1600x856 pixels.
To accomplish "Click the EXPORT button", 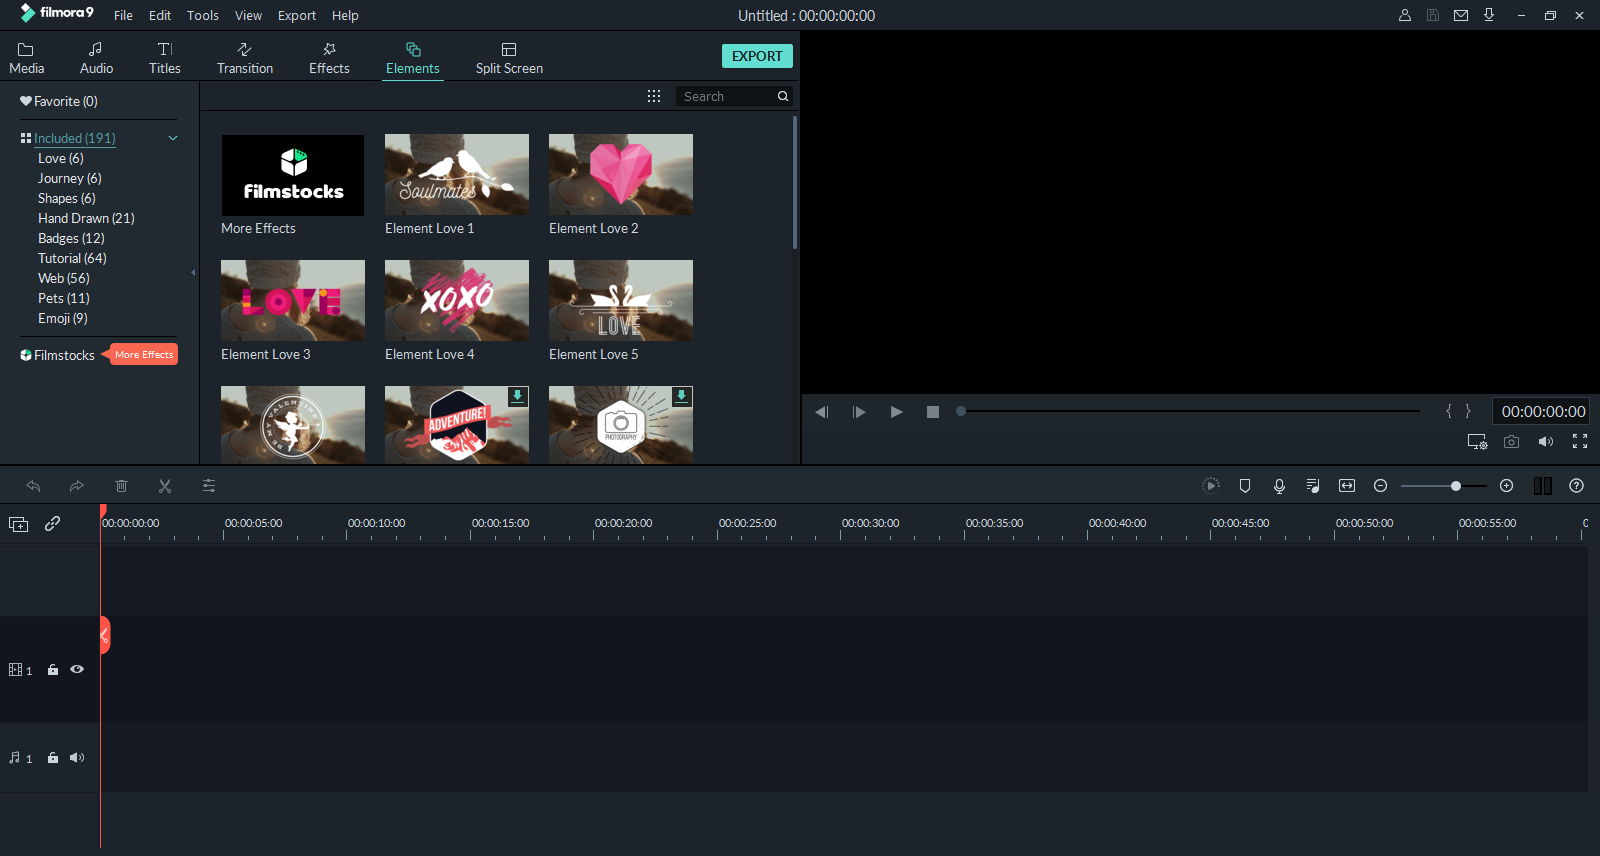I will click(x=757, y=56).
